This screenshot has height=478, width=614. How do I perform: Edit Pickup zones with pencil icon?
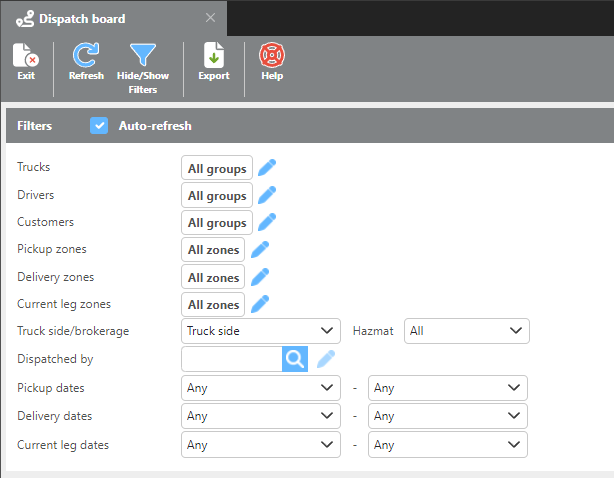pos(260,249)
